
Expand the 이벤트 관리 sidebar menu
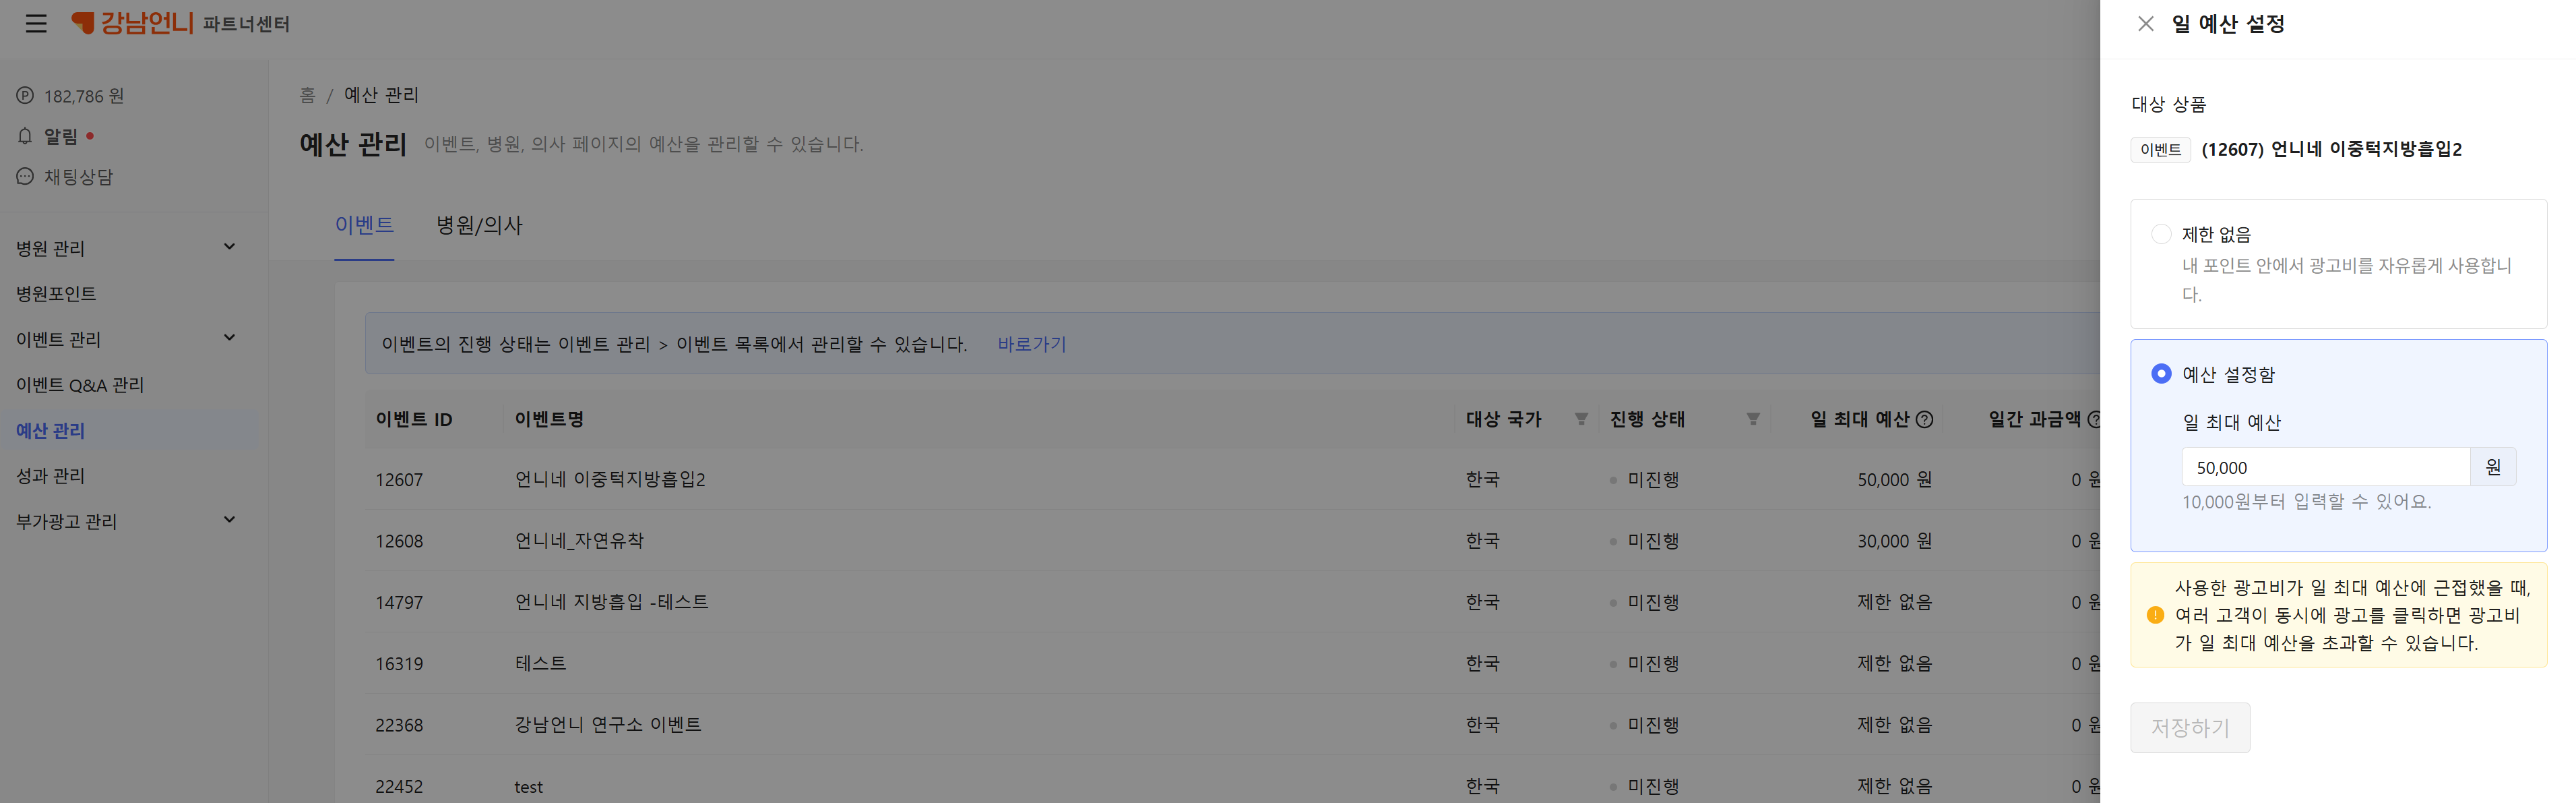pyautogui.click(x=230, y=337)
